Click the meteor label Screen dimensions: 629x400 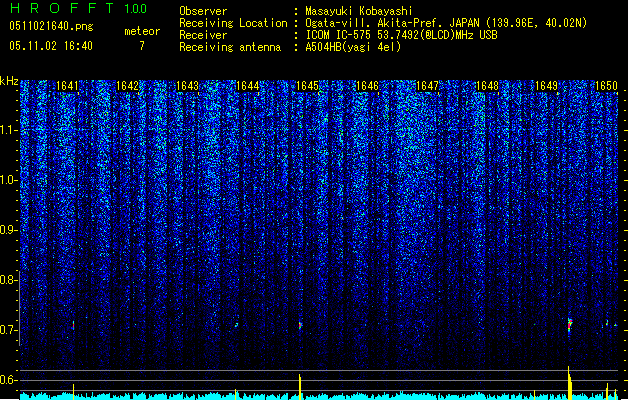(142, 31)
